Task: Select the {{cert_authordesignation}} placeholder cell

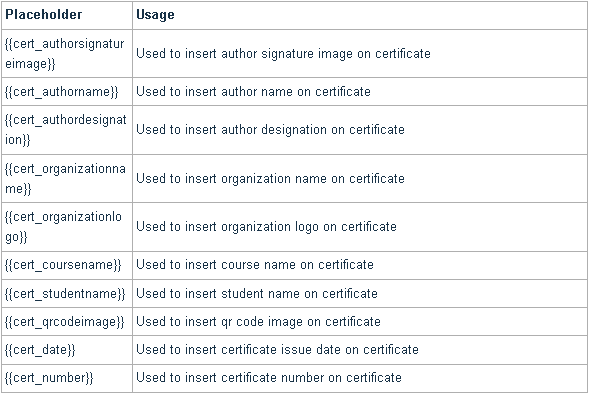Action: click(67, 130)
